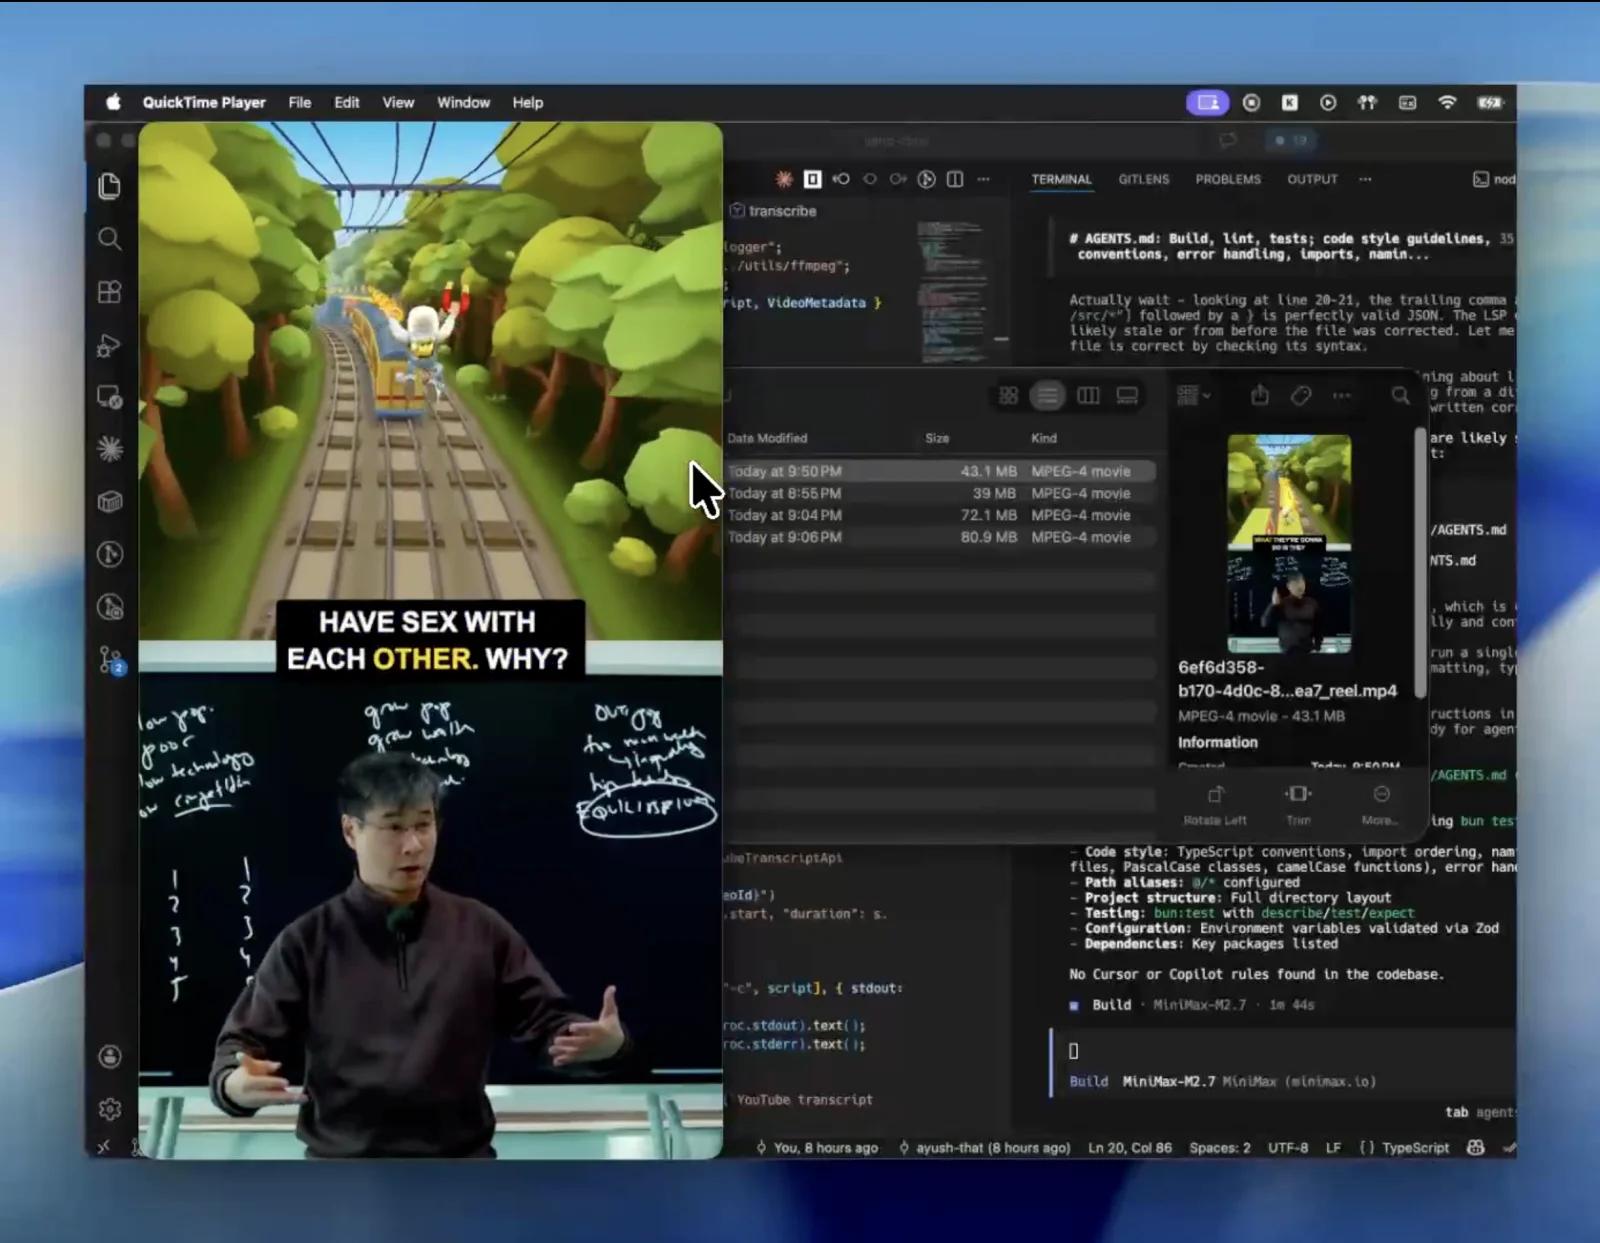Click the LF end-of-line indicator
This screenshot has width=1600, height=1243.
[x=1333, y=1147]
